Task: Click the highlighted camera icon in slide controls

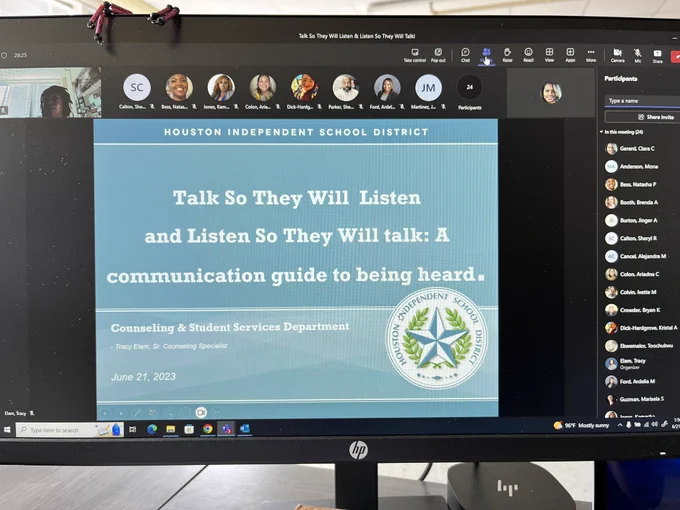Action: point(201,412)
